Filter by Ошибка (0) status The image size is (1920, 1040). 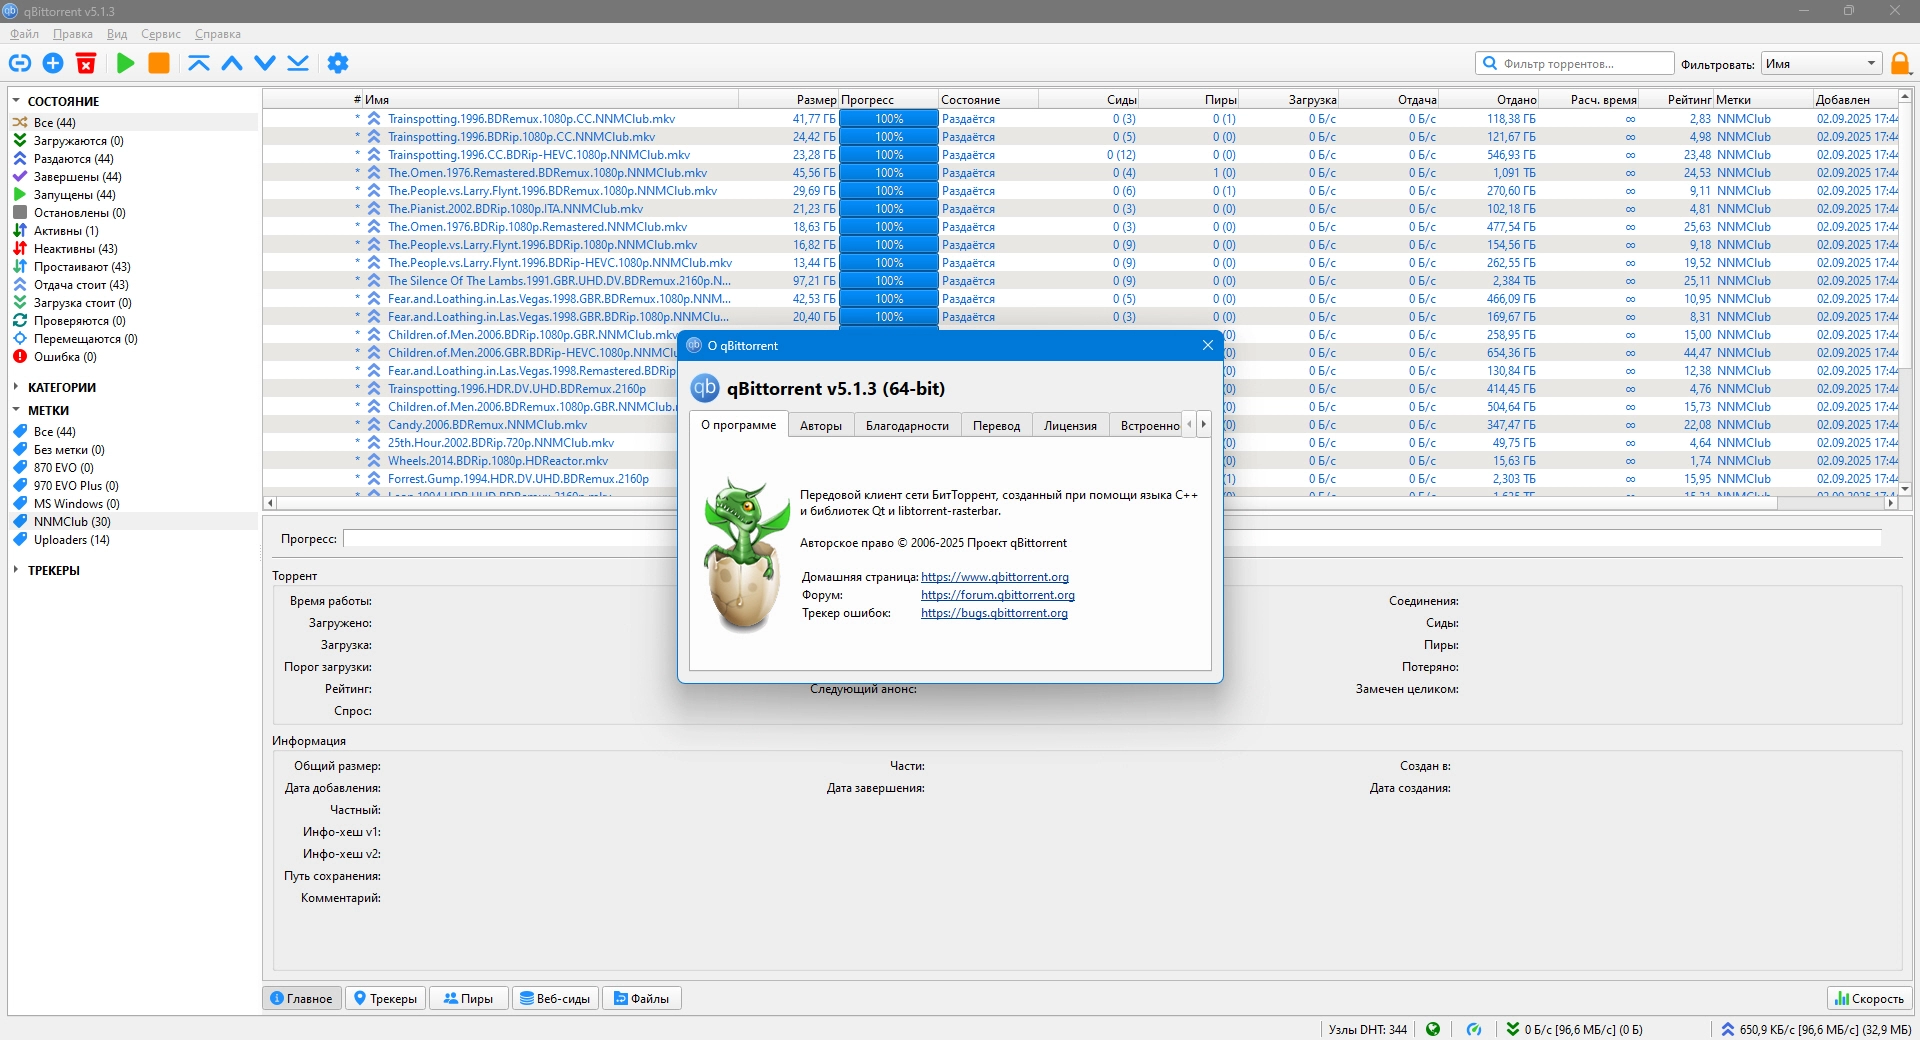[65, 357]
